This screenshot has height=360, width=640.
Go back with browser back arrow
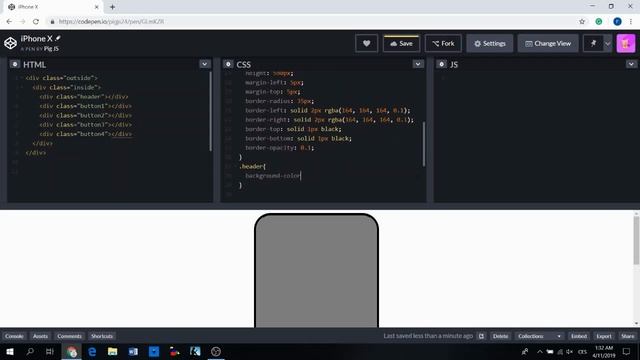coord(9,22)
